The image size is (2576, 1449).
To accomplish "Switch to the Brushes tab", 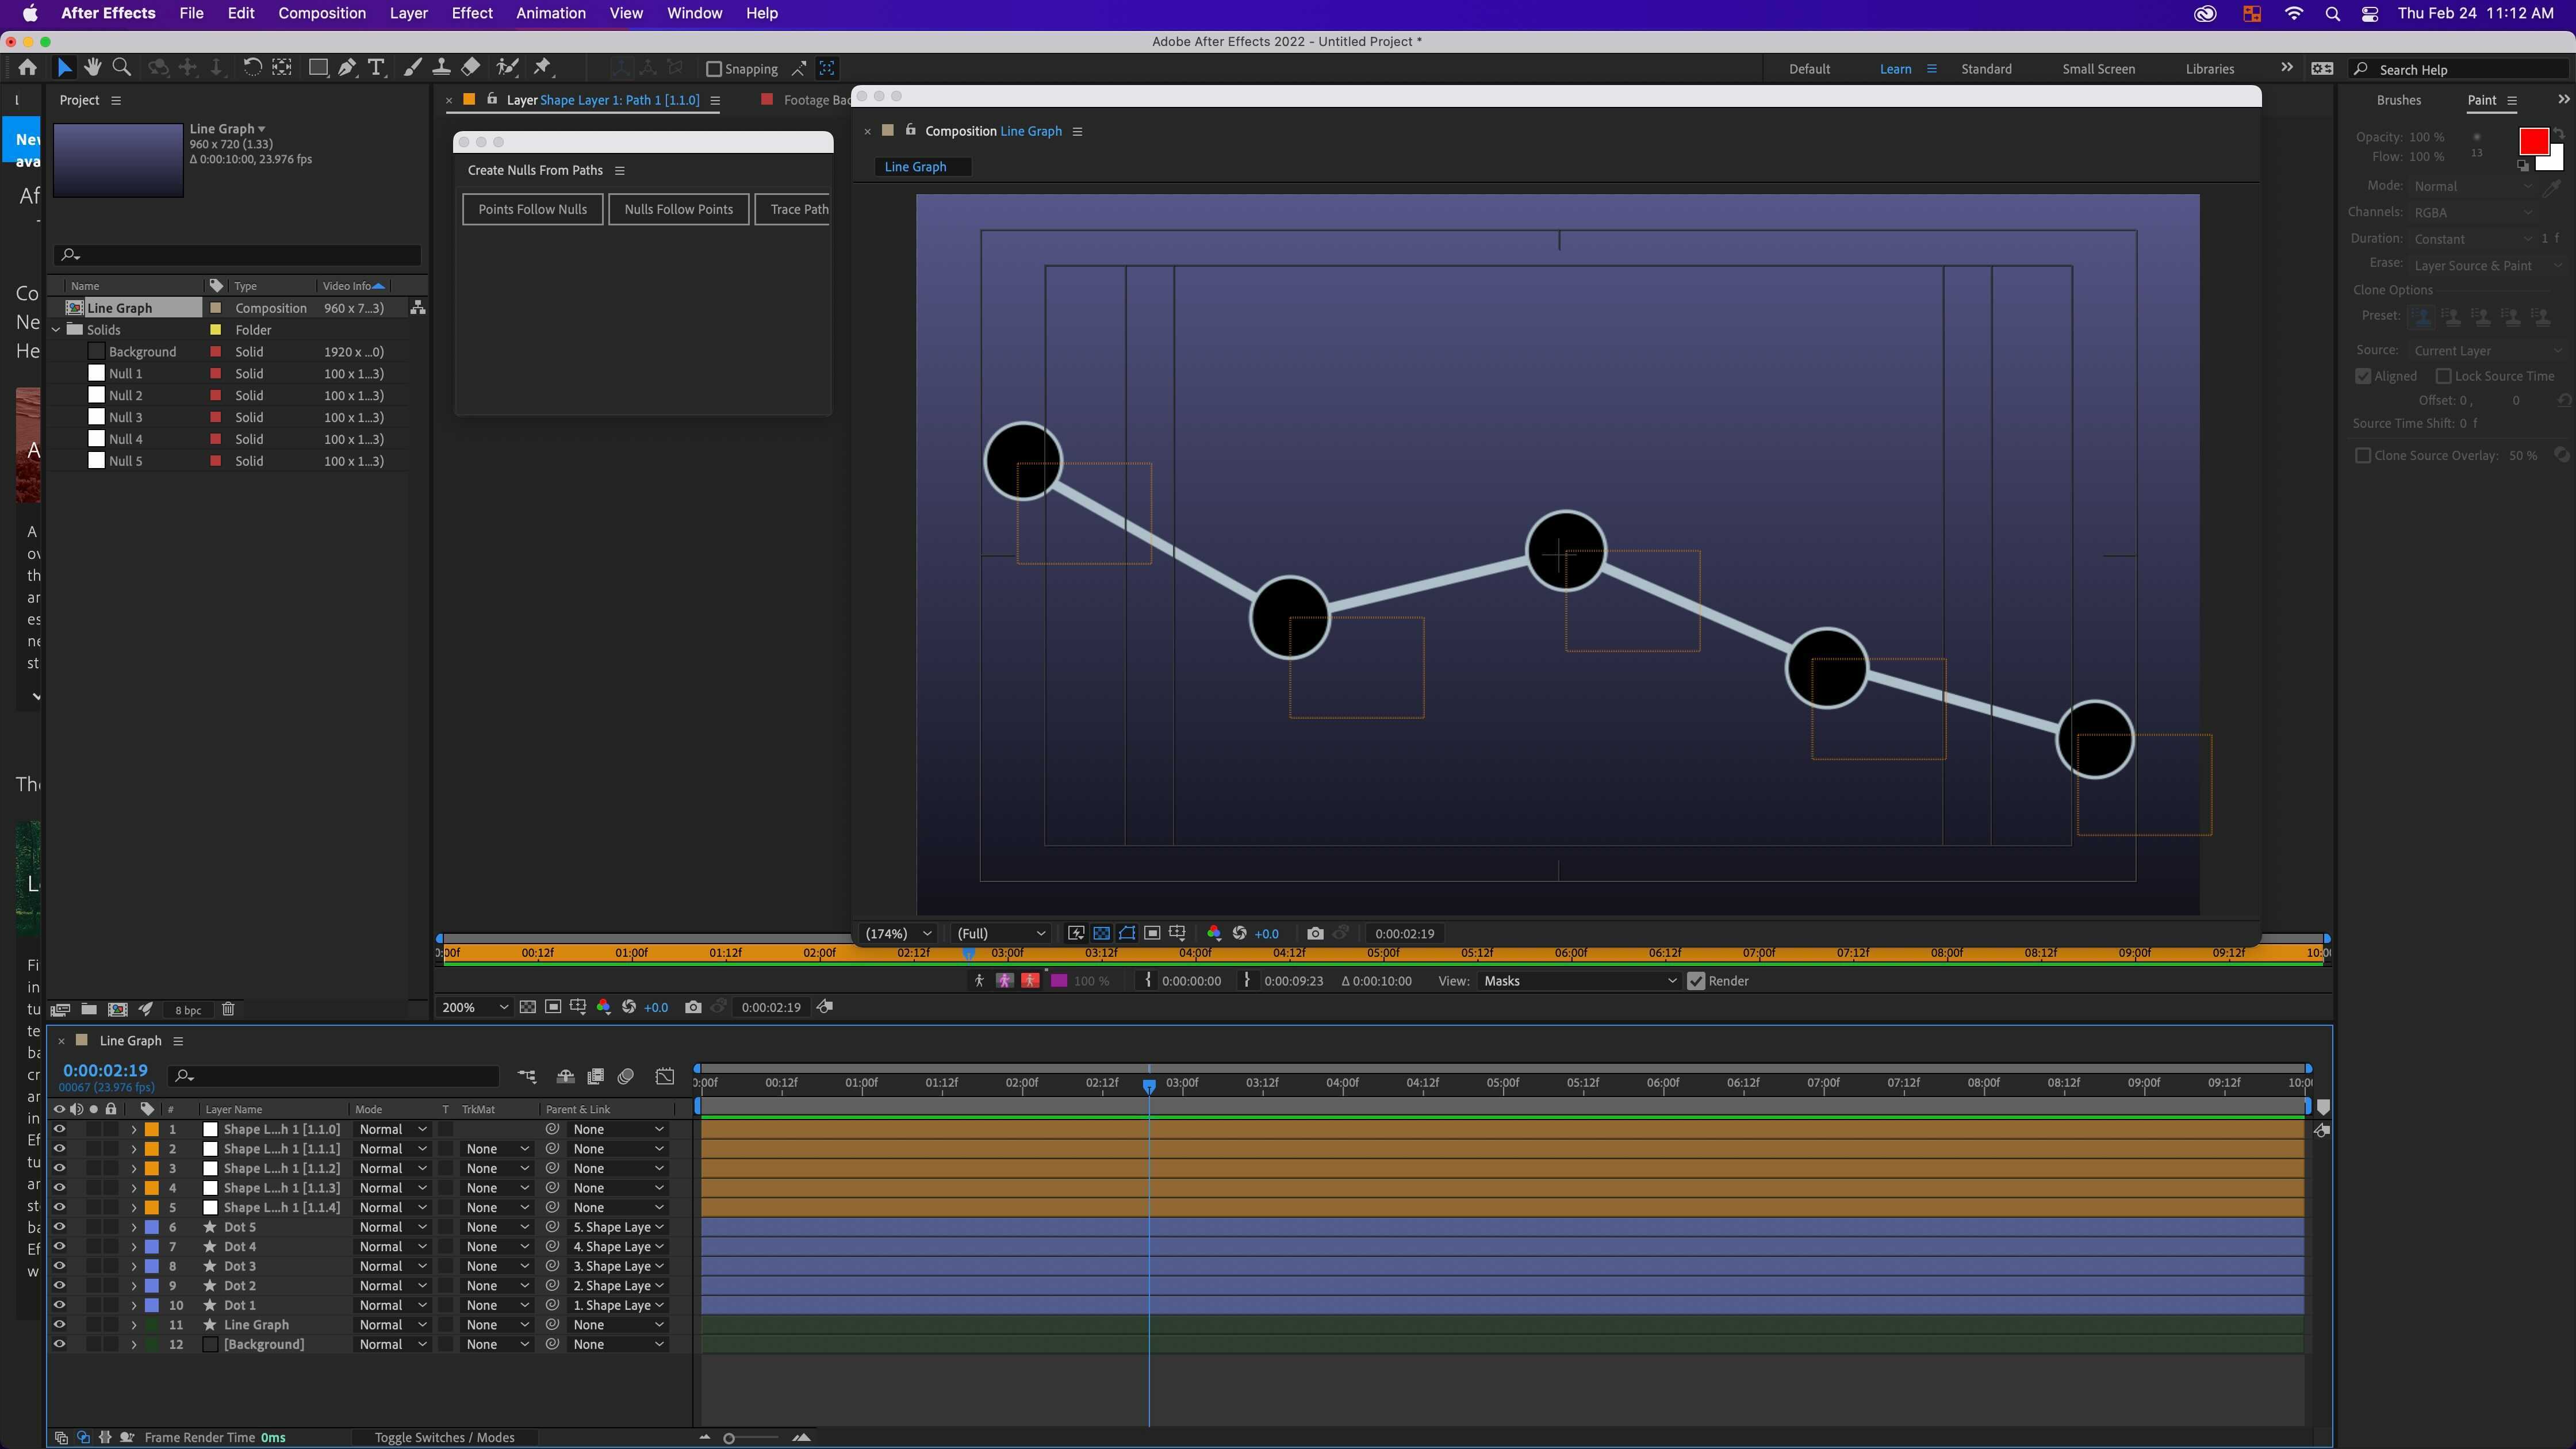I will pos(2398,100).
